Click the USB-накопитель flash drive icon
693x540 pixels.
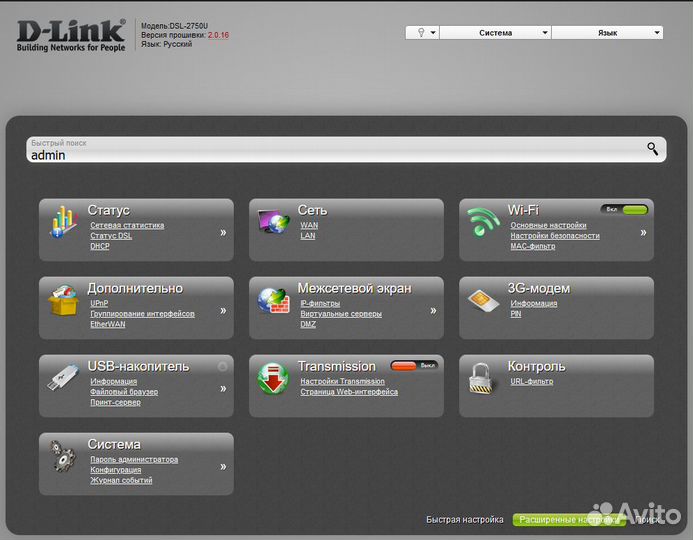coord(63,377)
